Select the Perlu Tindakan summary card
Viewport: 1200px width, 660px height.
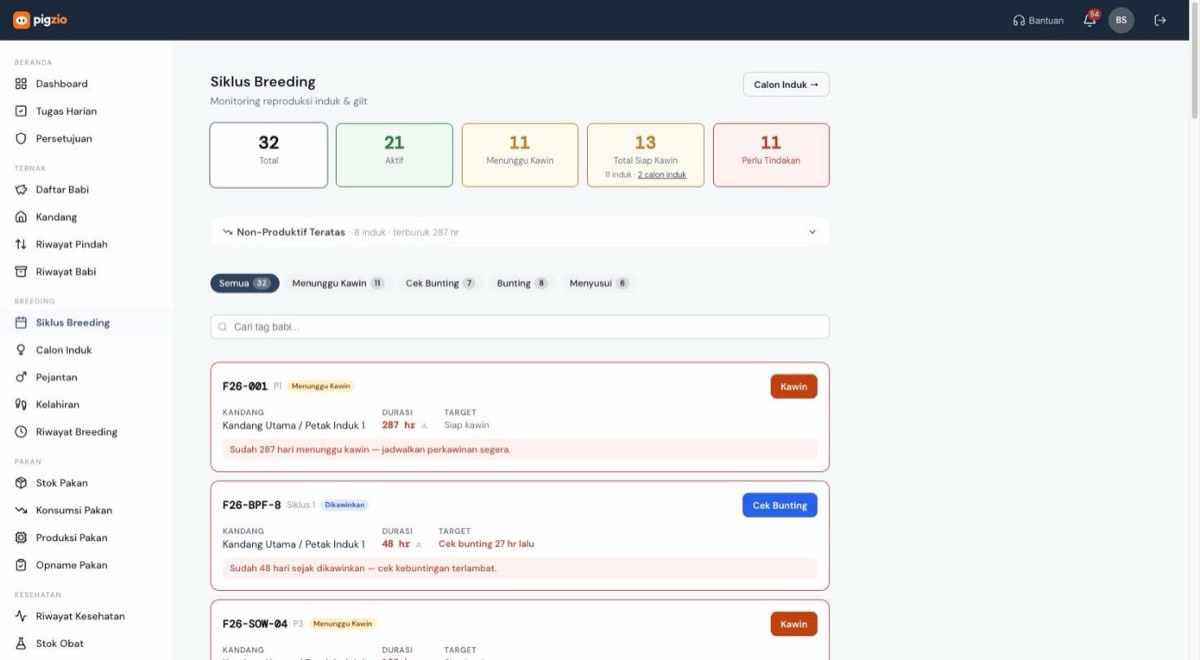[771, 155]
